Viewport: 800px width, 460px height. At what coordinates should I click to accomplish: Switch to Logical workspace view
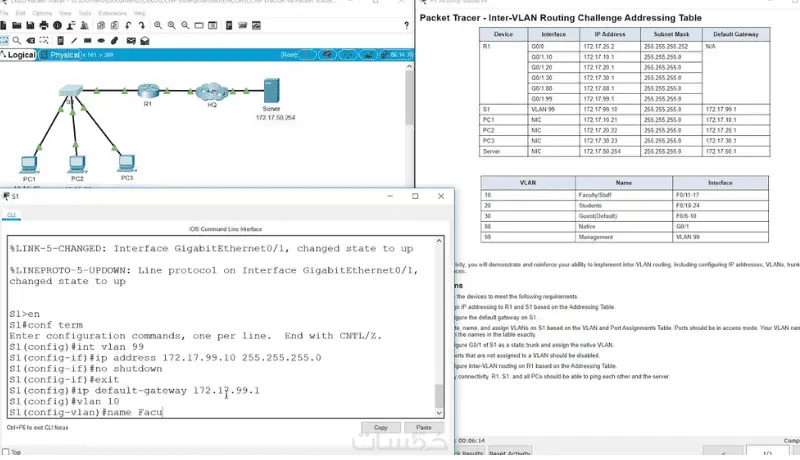point(18,55)
